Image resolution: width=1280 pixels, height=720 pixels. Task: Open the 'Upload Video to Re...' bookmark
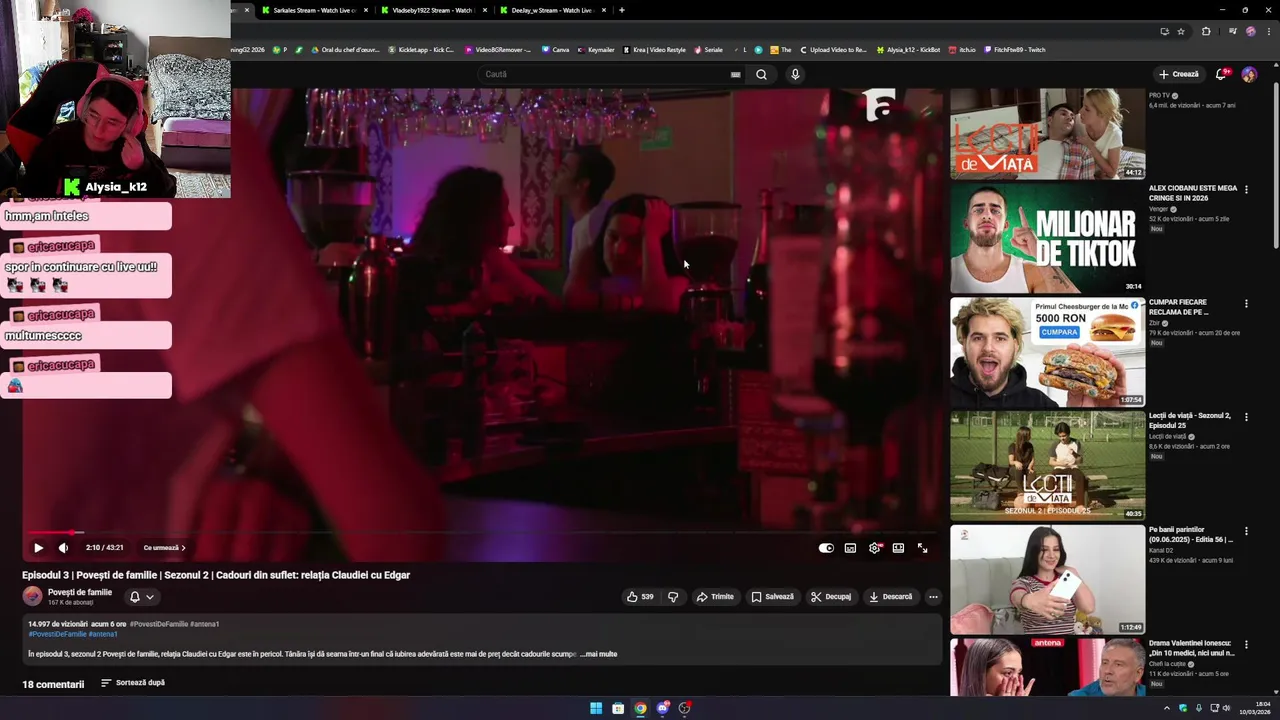click(833, 49)
